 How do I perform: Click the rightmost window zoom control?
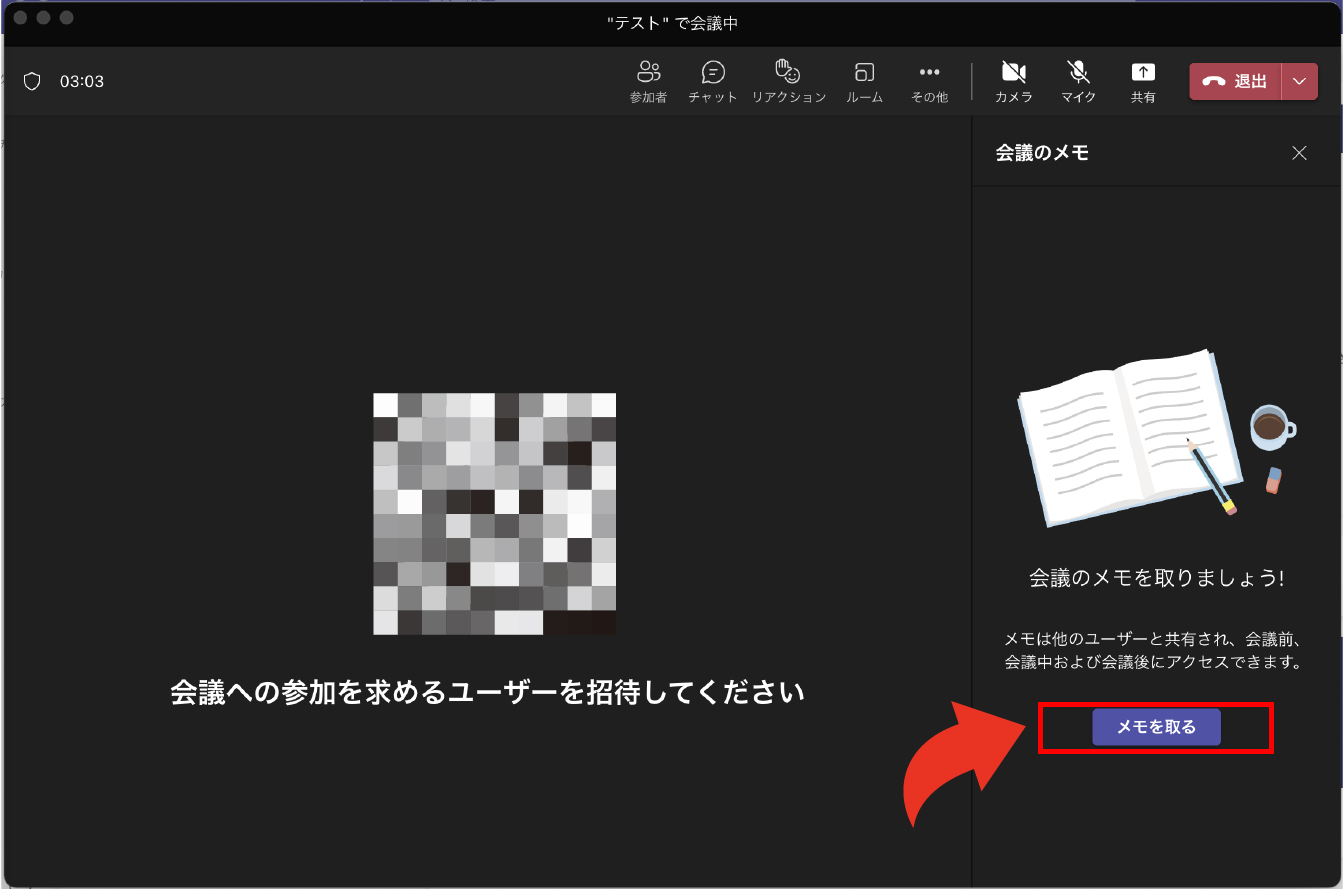[66, 18]
